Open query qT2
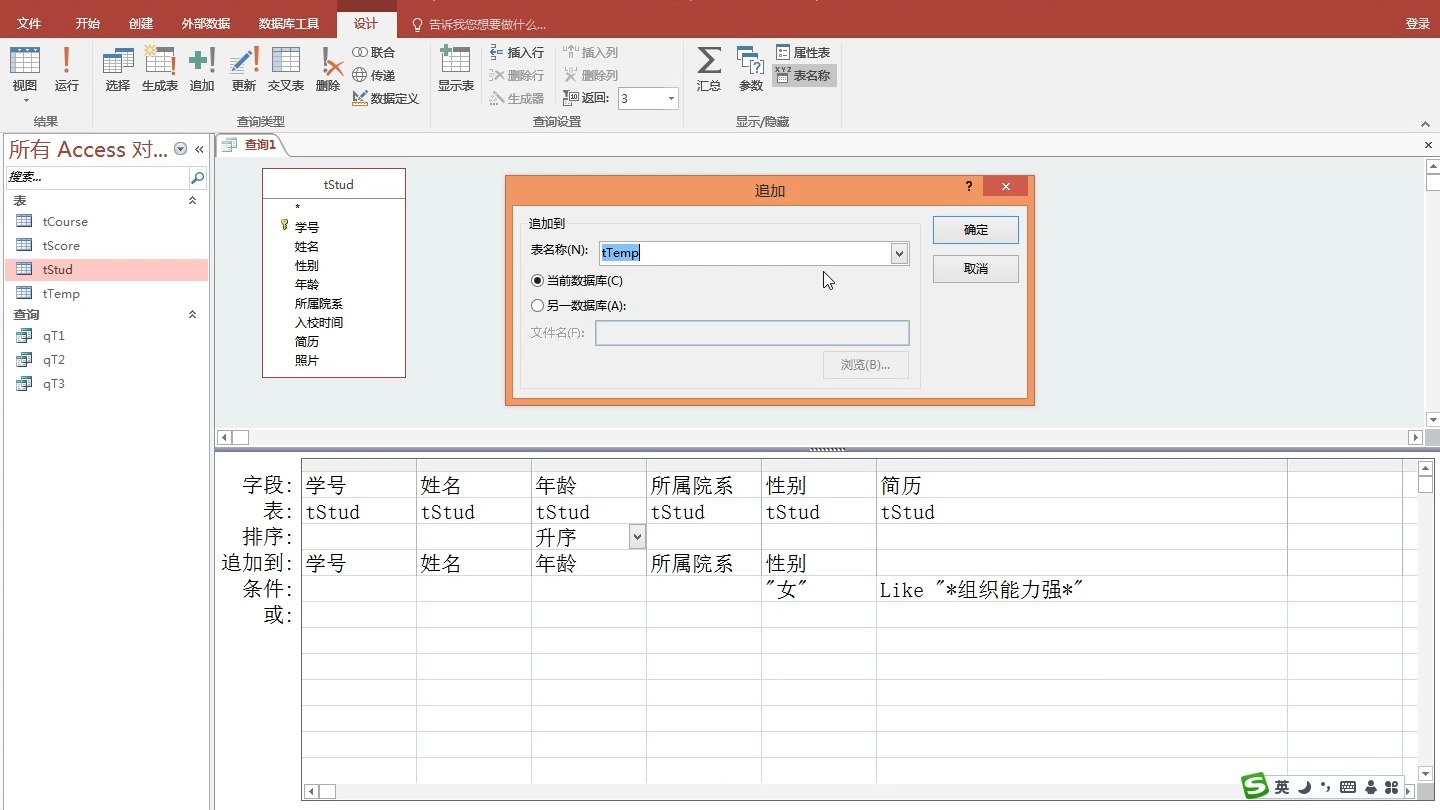 [54, 360]
